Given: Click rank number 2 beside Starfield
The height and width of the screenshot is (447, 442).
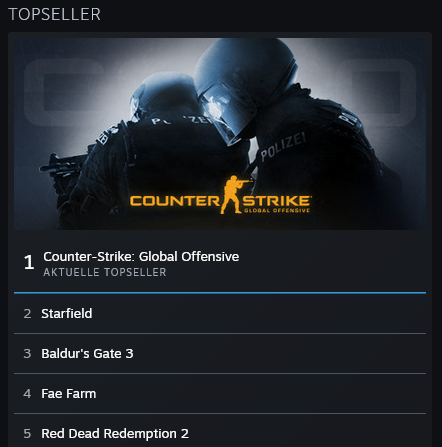Looking at the screenshot, I should (27, 314).
